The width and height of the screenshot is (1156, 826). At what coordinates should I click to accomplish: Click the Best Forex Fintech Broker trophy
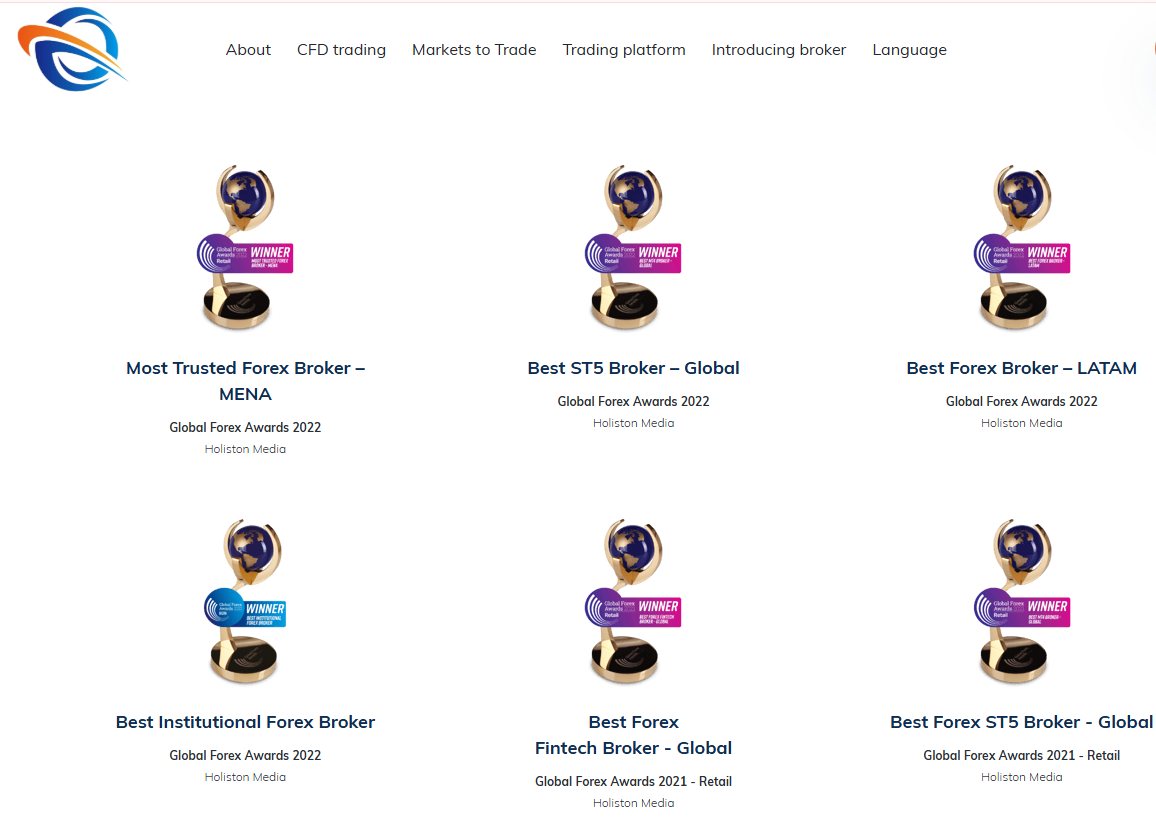(632, 602)
